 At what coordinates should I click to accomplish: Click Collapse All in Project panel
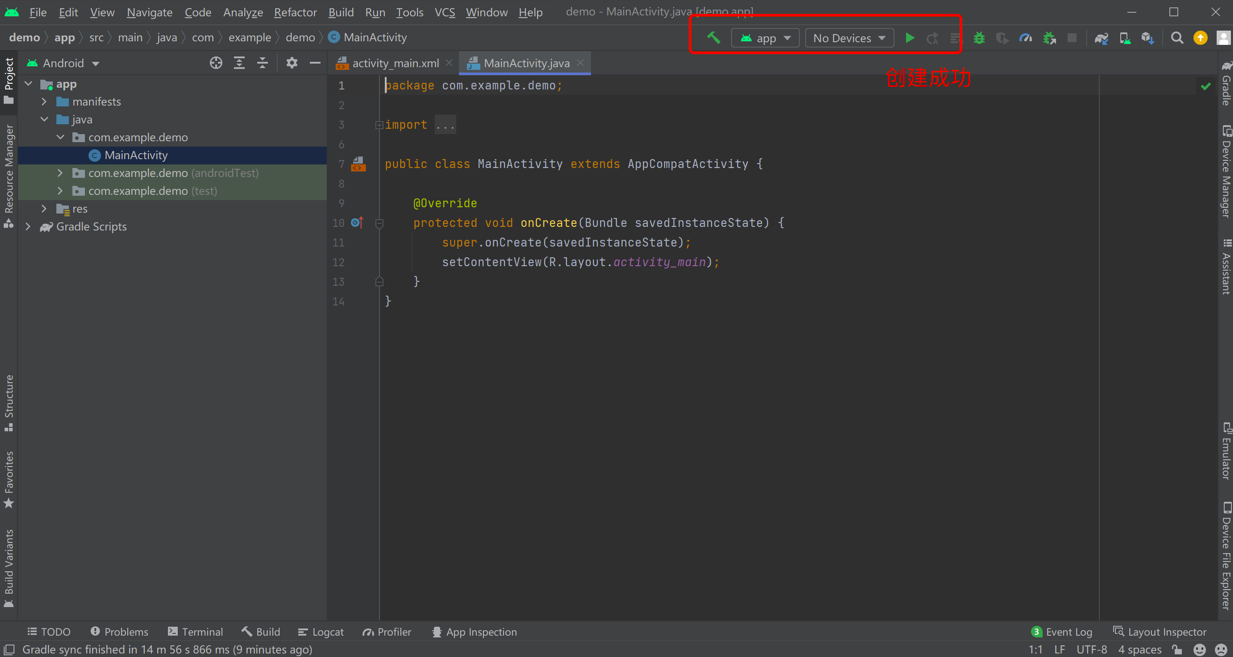click(263, 63)
